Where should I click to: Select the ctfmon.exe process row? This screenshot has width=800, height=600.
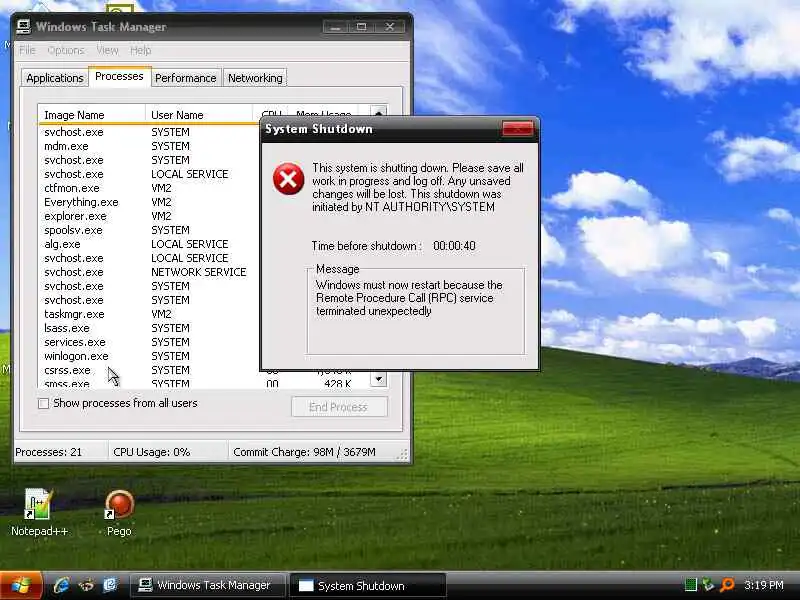pyautogui.click(x=148, y=188)
